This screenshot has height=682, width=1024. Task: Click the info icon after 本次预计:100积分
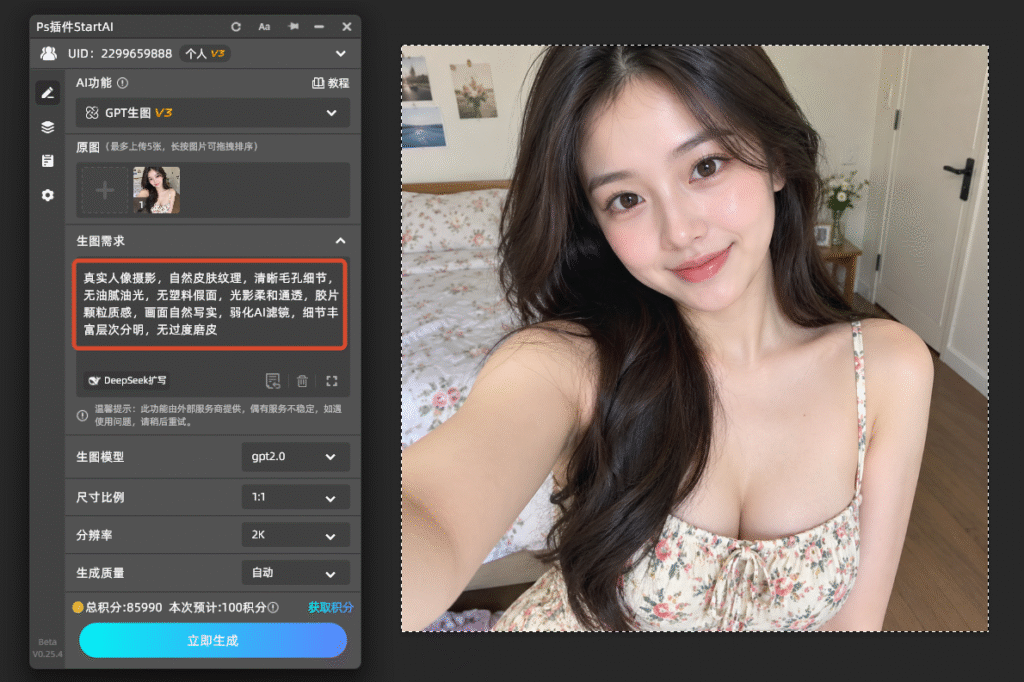(x=273, y=608)
